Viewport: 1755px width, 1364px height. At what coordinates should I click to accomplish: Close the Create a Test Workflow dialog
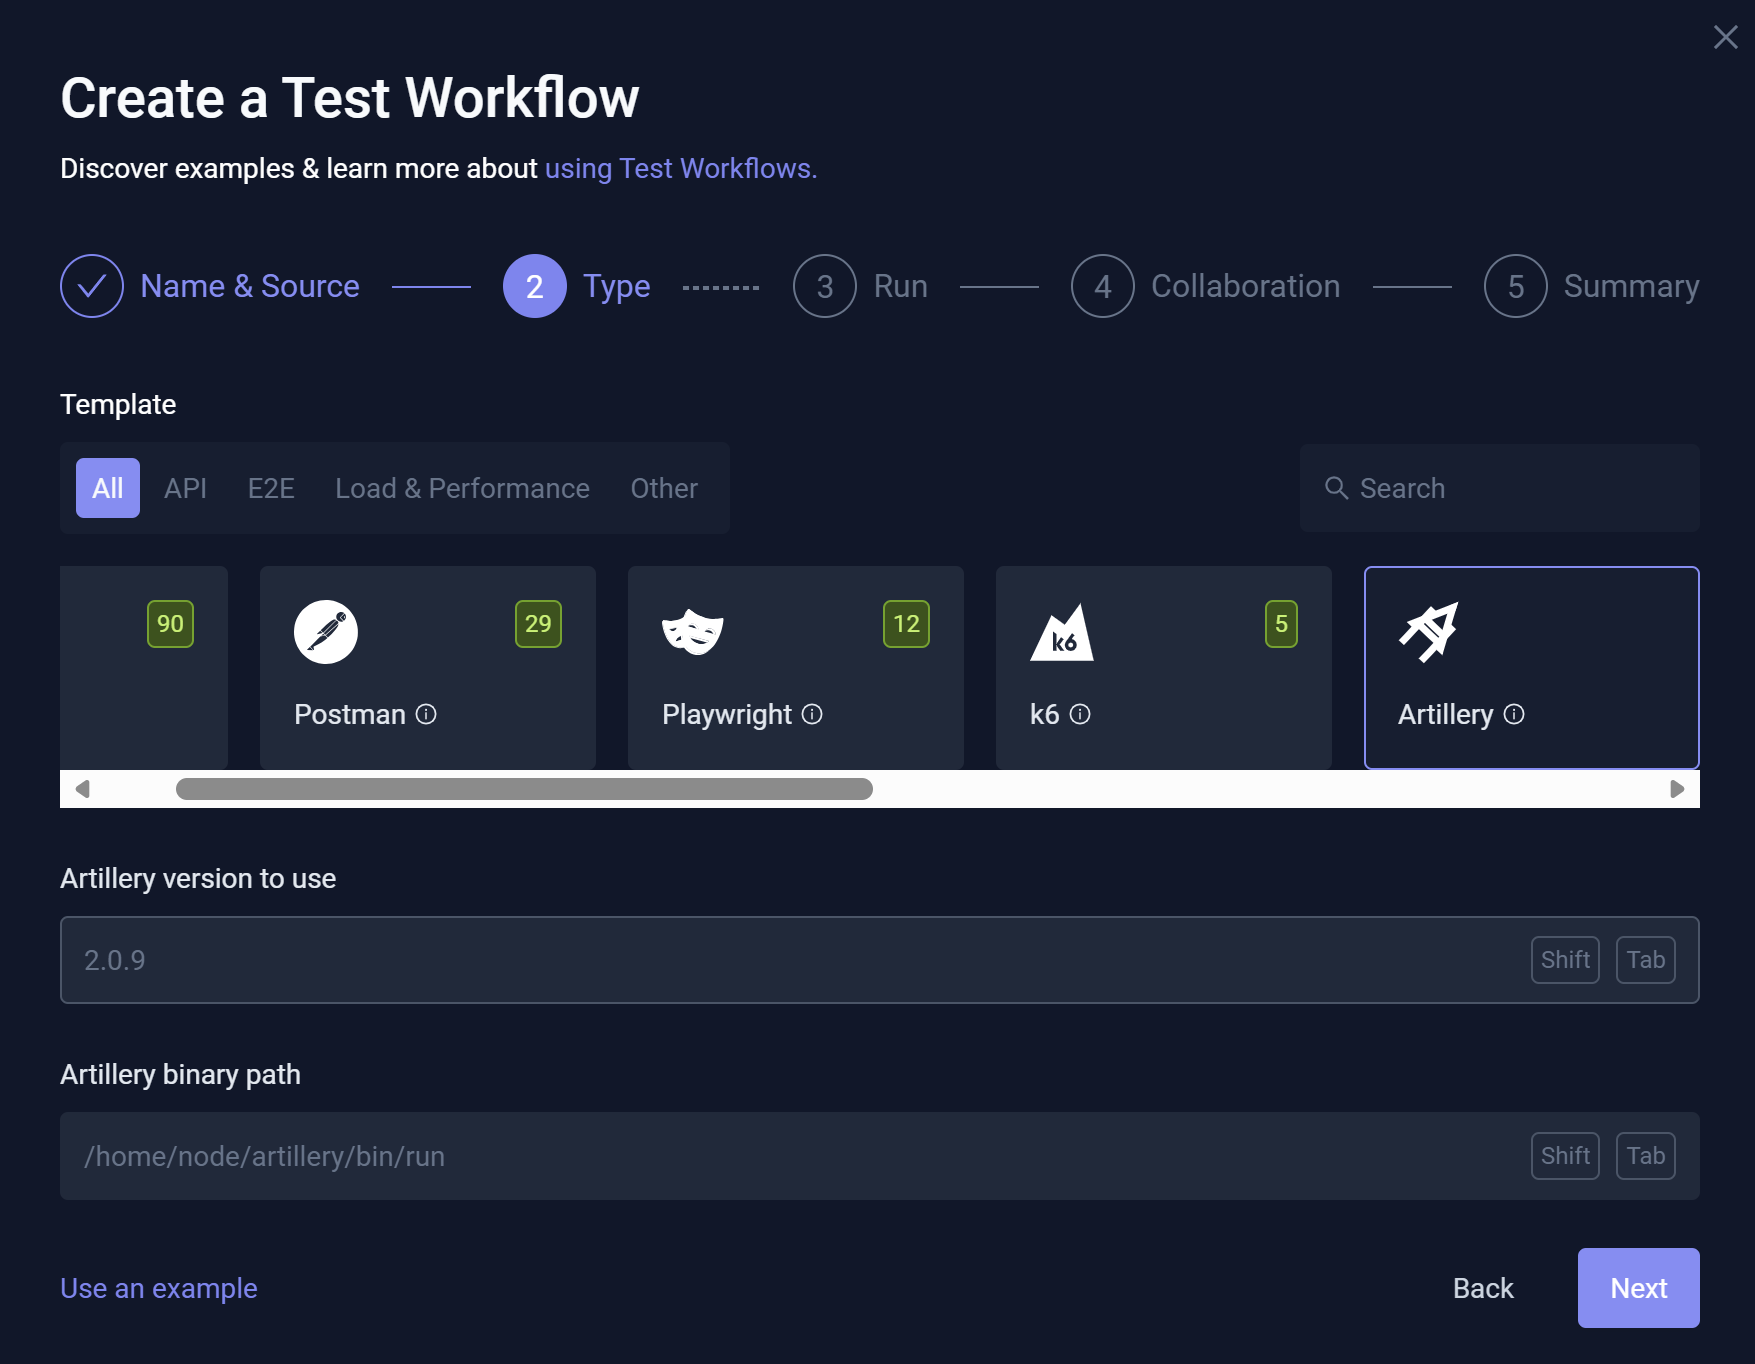pos(1725,37)
